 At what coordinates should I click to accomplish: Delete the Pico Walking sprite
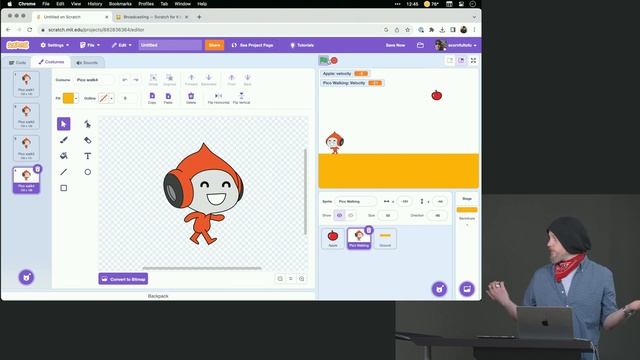pos(369,230)
